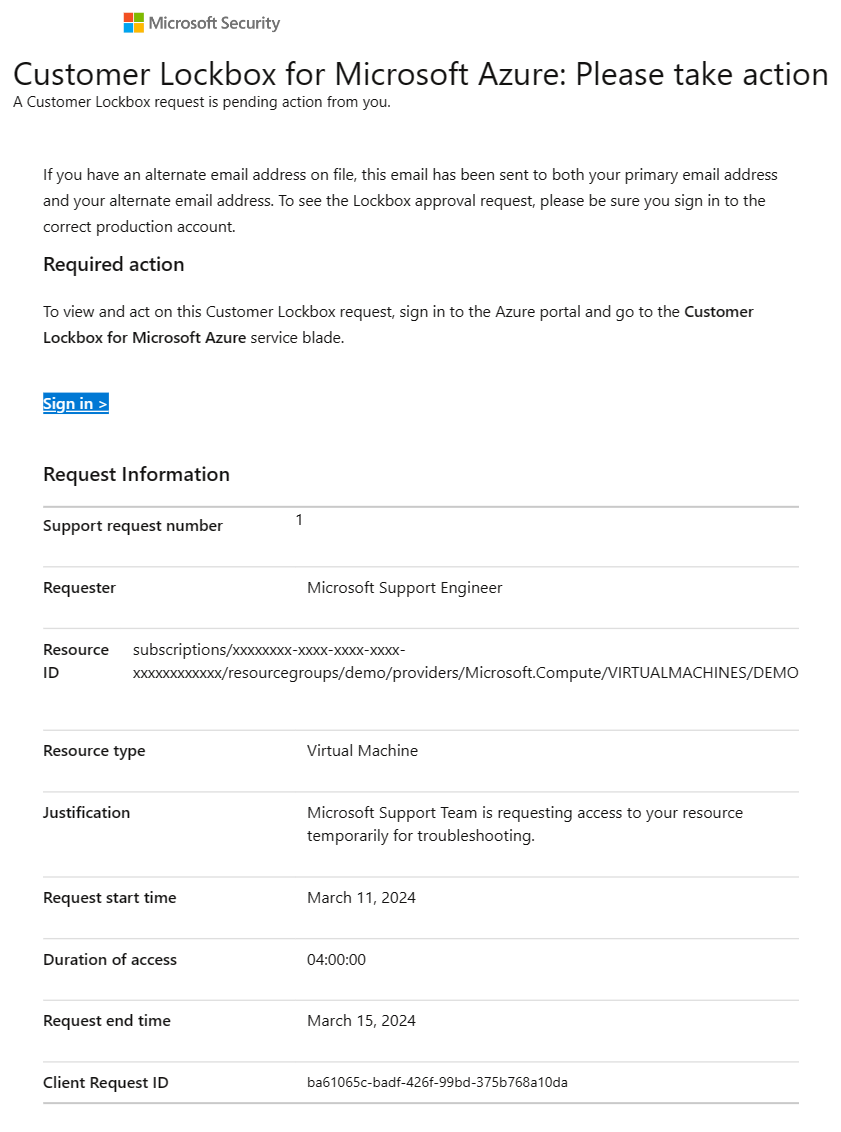Click the 04:00:00 duration value
Screen dimensions: 841x1132
[x=336, y=960]
